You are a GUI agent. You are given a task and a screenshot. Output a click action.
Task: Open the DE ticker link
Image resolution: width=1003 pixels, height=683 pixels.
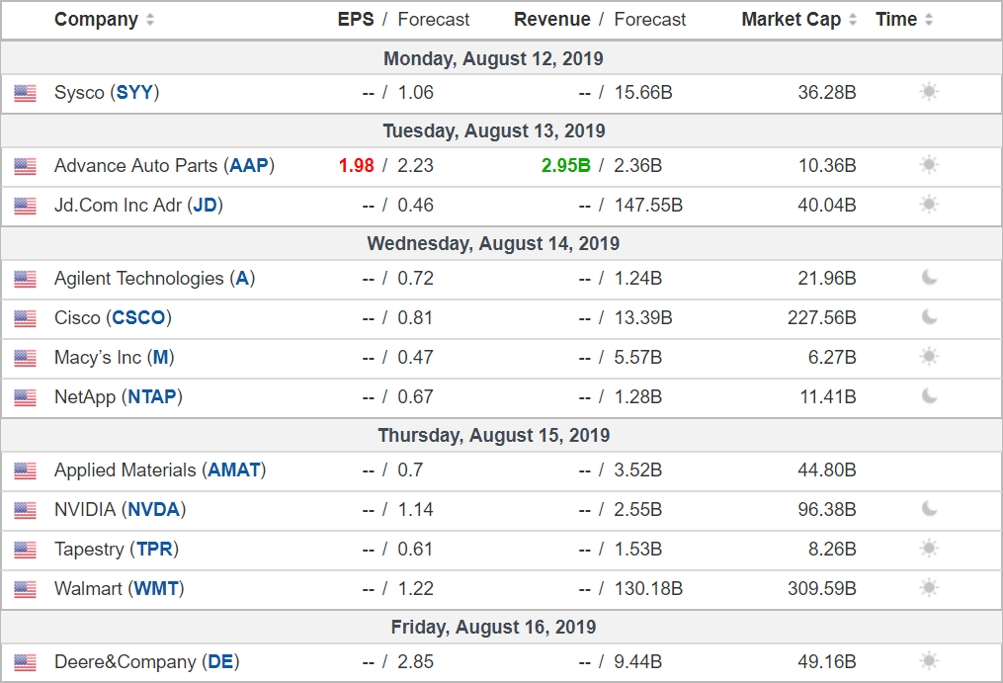click(221, 662)
